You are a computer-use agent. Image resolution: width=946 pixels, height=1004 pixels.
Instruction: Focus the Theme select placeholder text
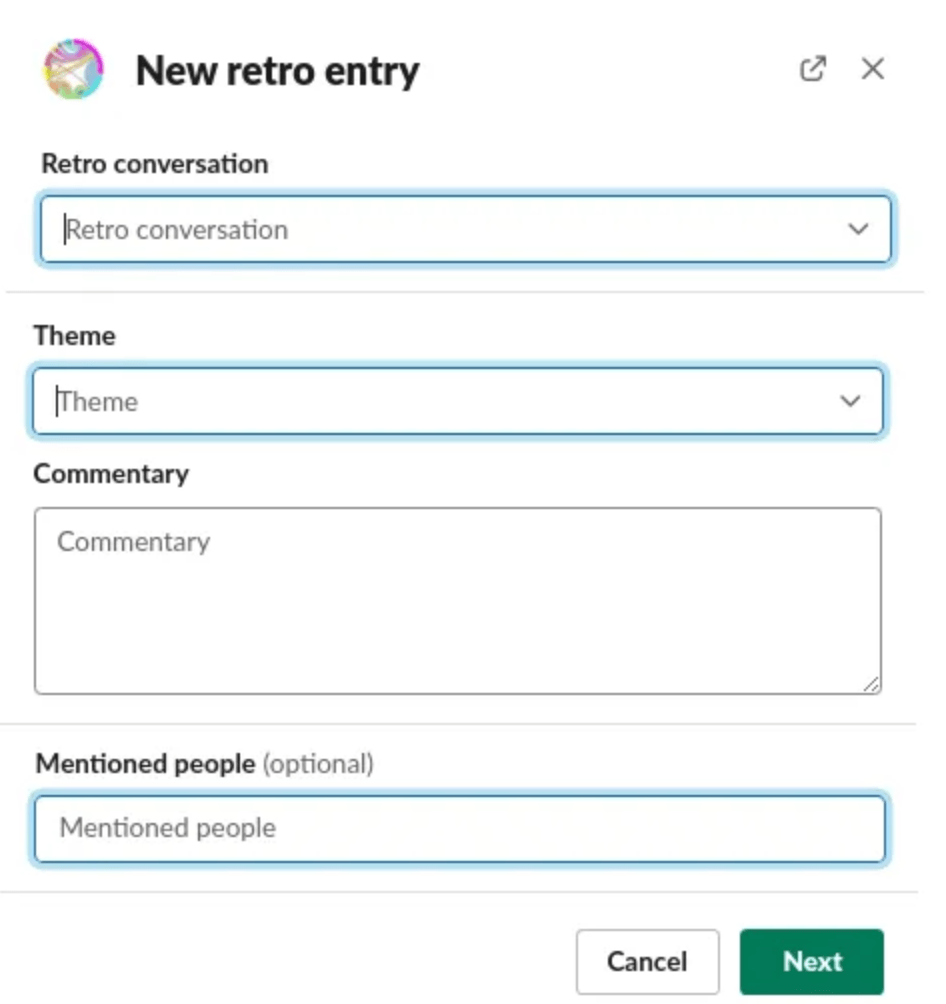[x=98, y=402]
